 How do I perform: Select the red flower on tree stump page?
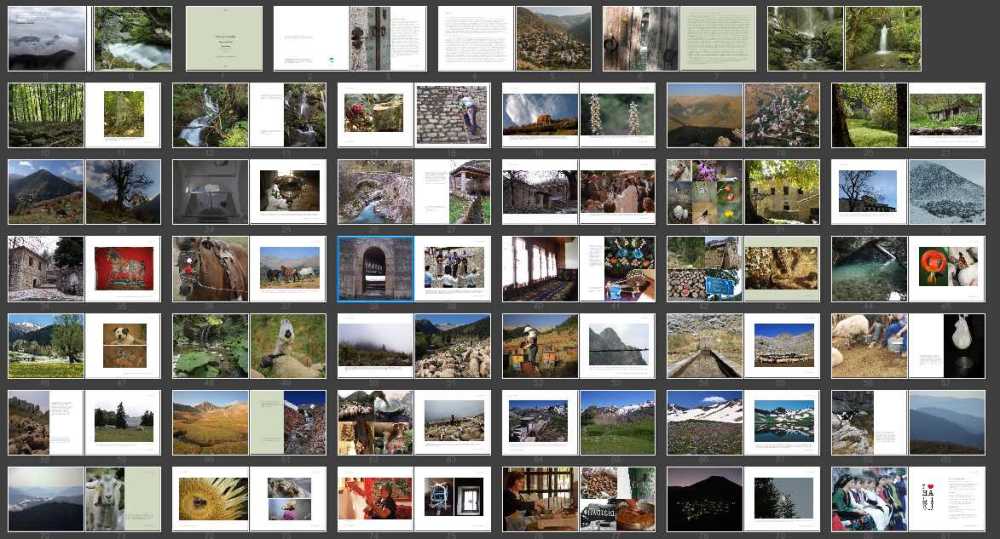click(x=375, y=115)
